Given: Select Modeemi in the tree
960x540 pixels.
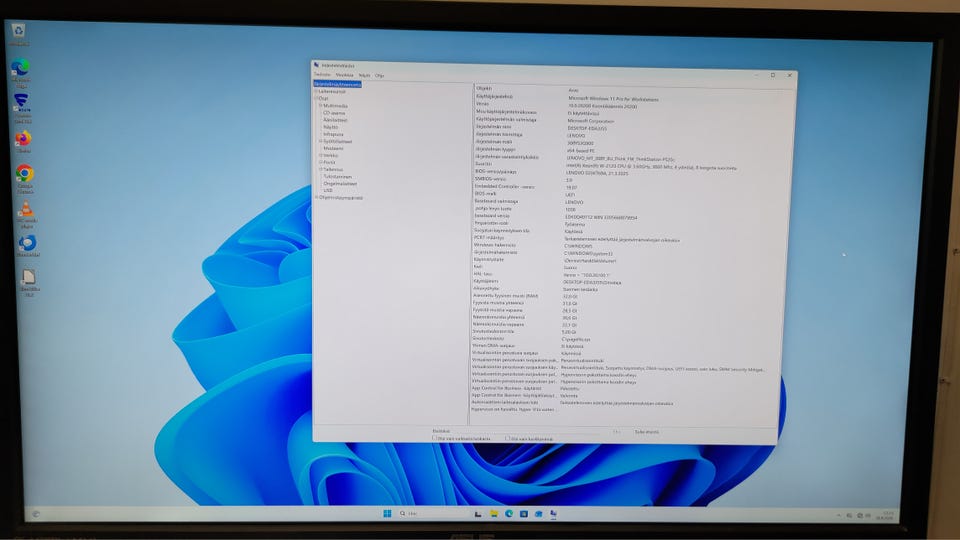Looking at the screenshot, I should [334, 148].
